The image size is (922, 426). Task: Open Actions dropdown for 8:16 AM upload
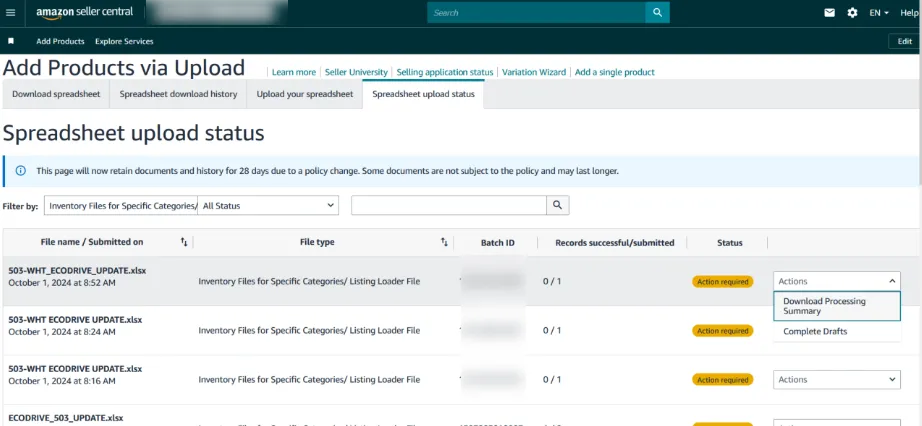tap(837, 380)
